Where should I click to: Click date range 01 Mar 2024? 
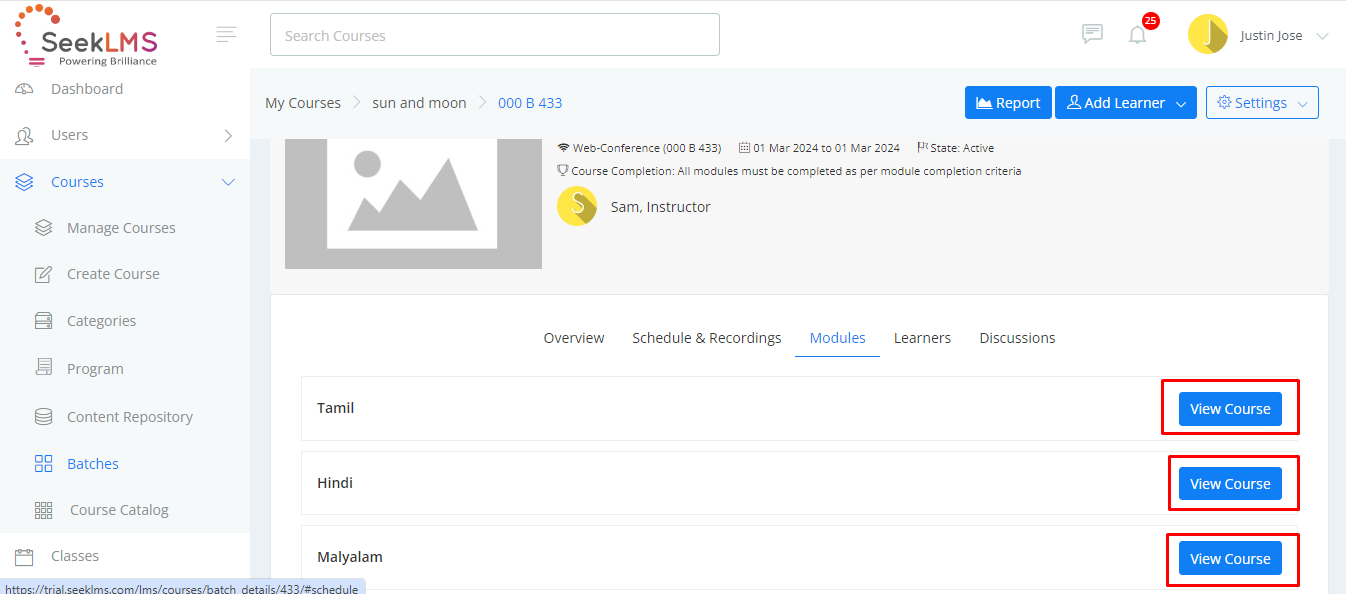click(x=826, y=148)
